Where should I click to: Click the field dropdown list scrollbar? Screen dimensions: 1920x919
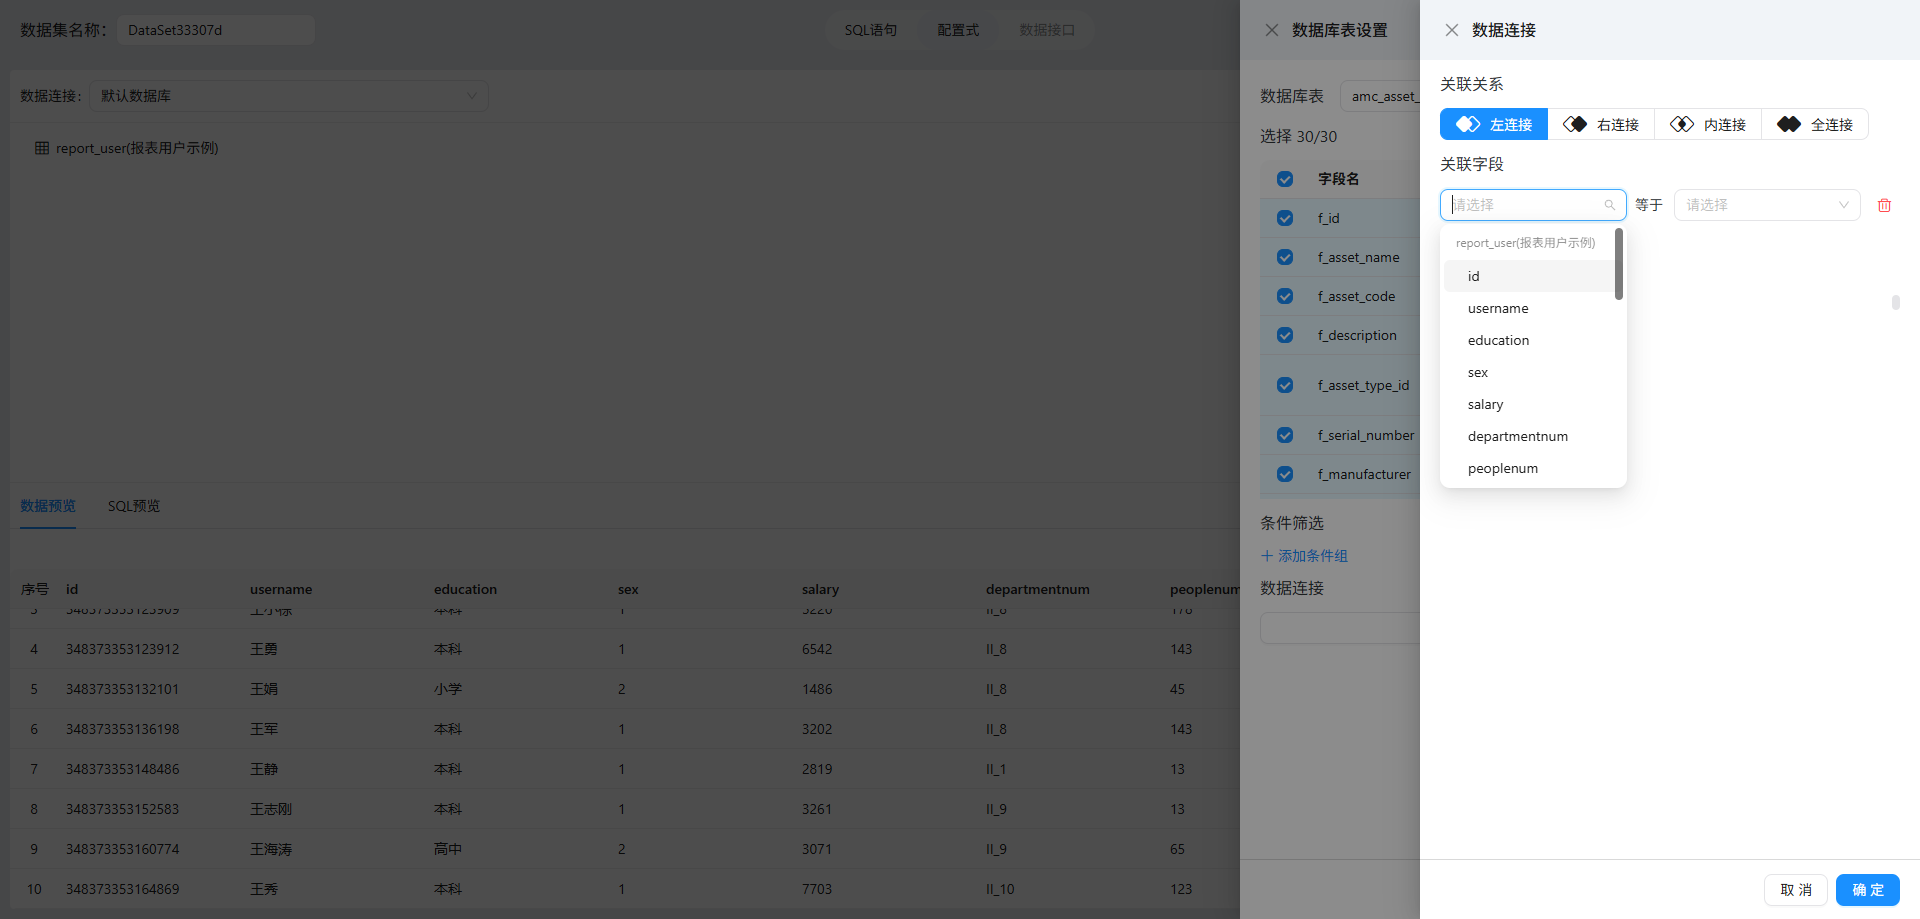pos(1619,264)
